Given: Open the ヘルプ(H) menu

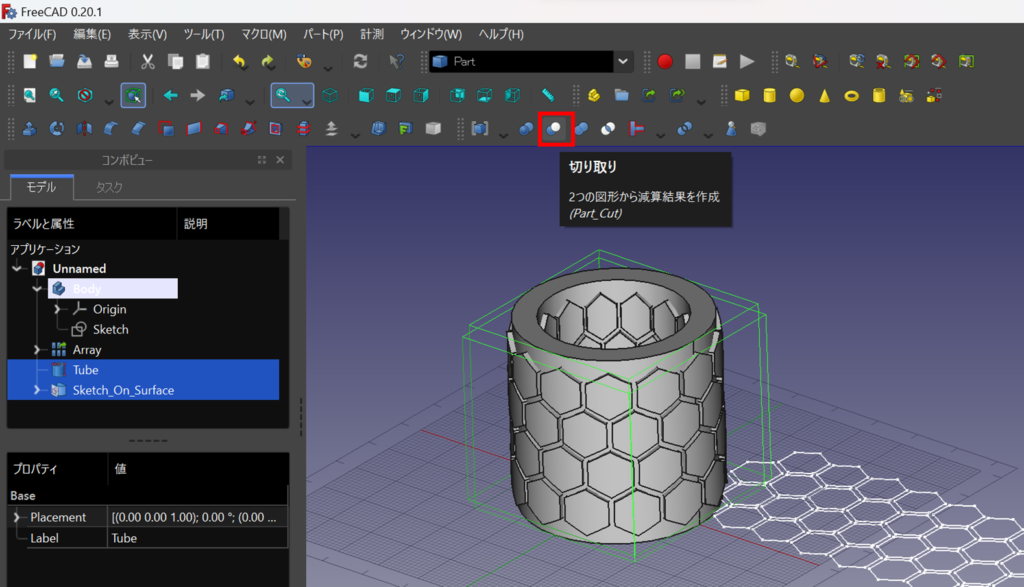Looking at the screenshot, I should coord(501,34).
